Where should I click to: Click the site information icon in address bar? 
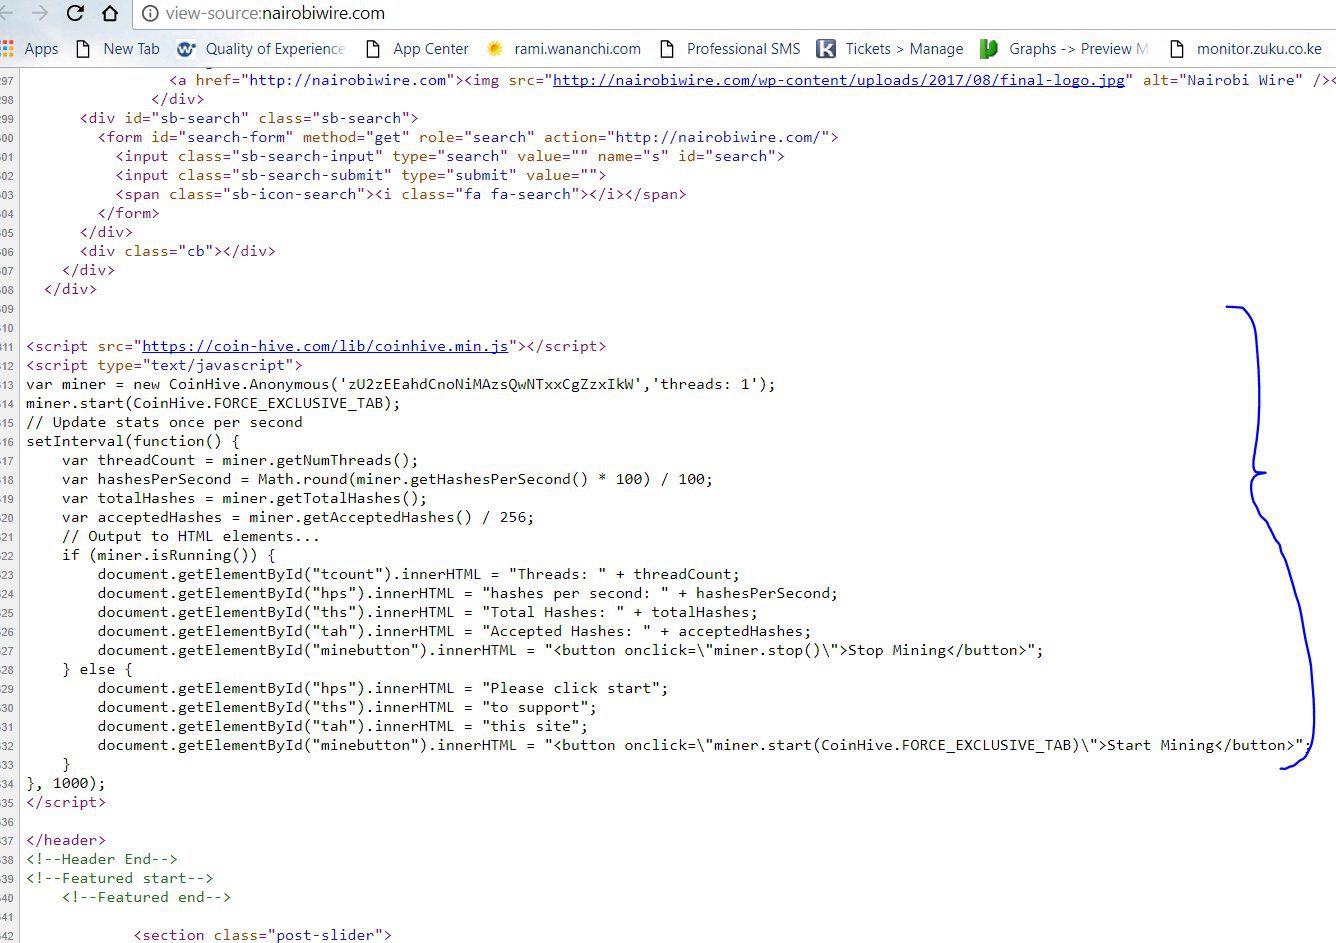(149, 14)
